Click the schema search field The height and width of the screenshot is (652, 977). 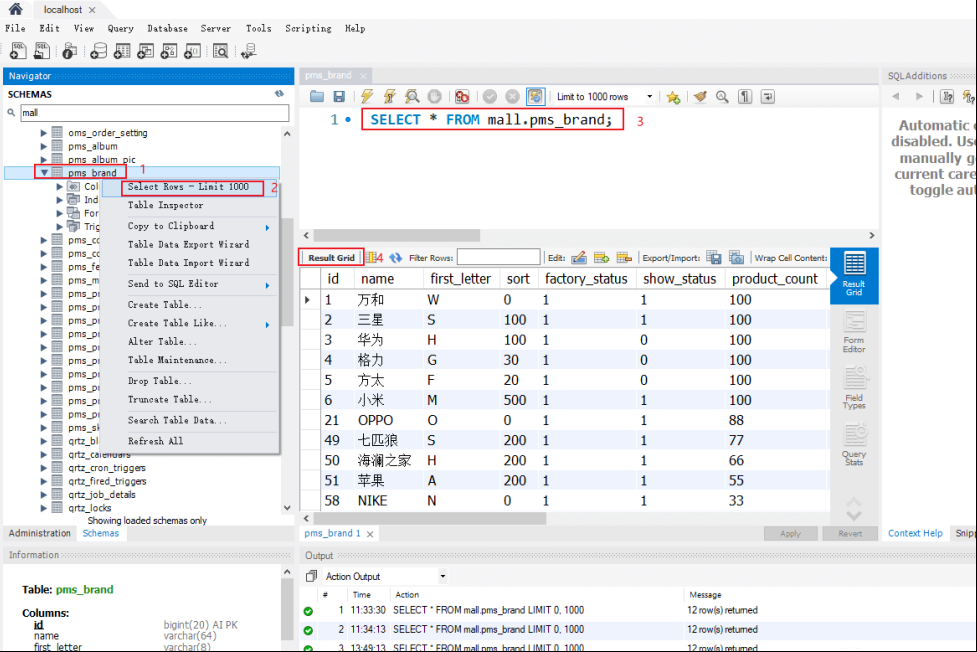155,113
